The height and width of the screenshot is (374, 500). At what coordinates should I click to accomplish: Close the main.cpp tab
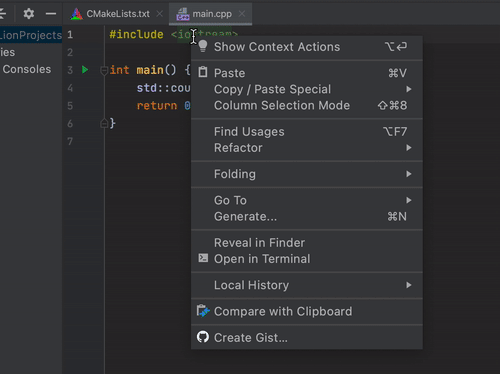click(x=242, y=14)
